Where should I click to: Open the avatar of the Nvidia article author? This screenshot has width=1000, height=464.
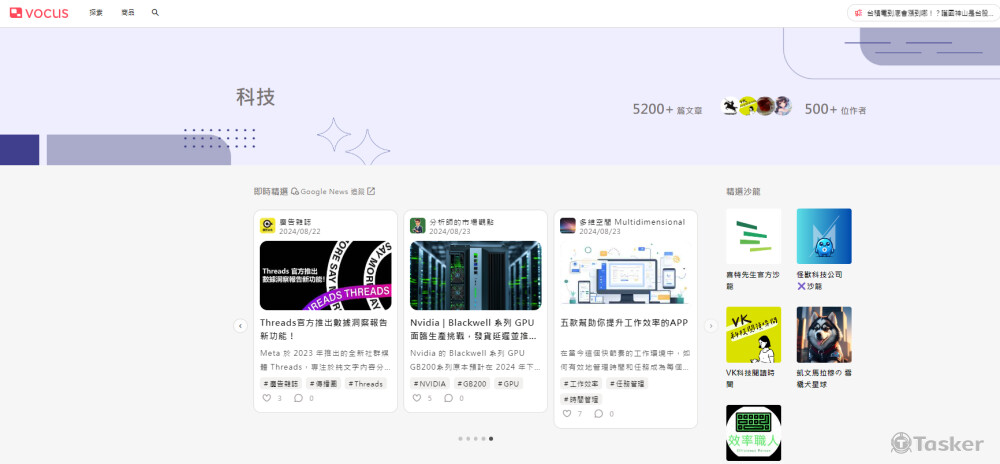[x=418, y=226]
